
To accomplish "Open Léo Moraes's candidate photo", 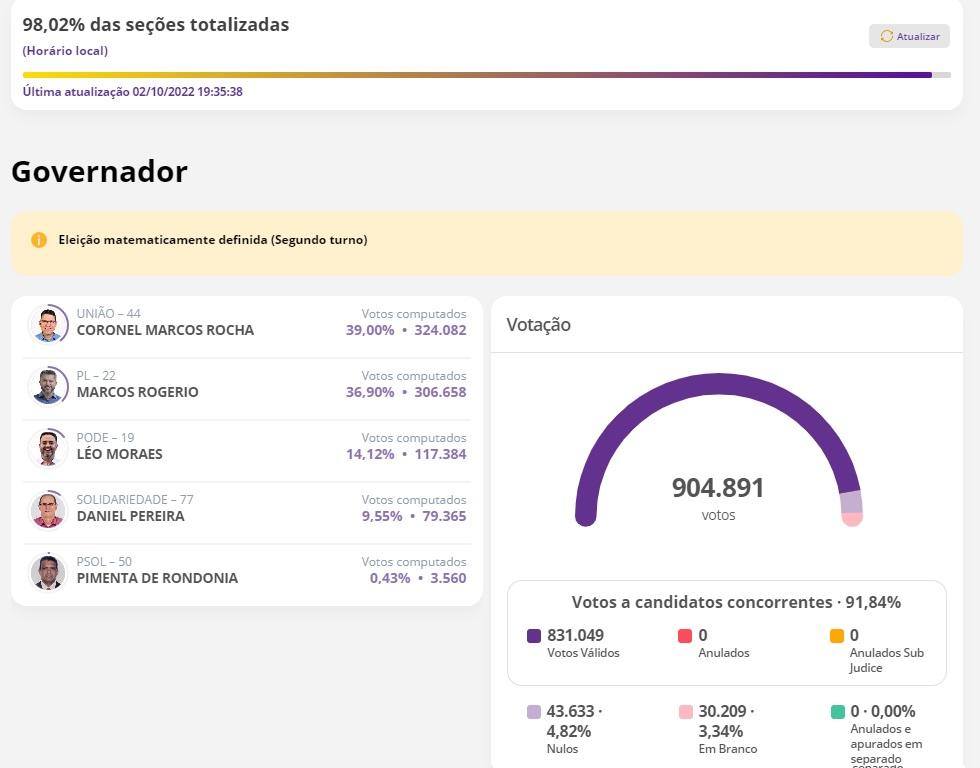I will [48, 448].
